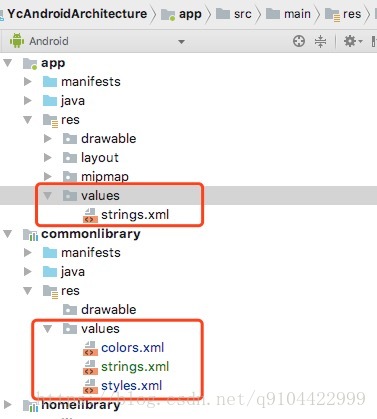Click YcAndroidArchitecture breadcrumb
The image size is (377, 419).
[x=77, y=14]
